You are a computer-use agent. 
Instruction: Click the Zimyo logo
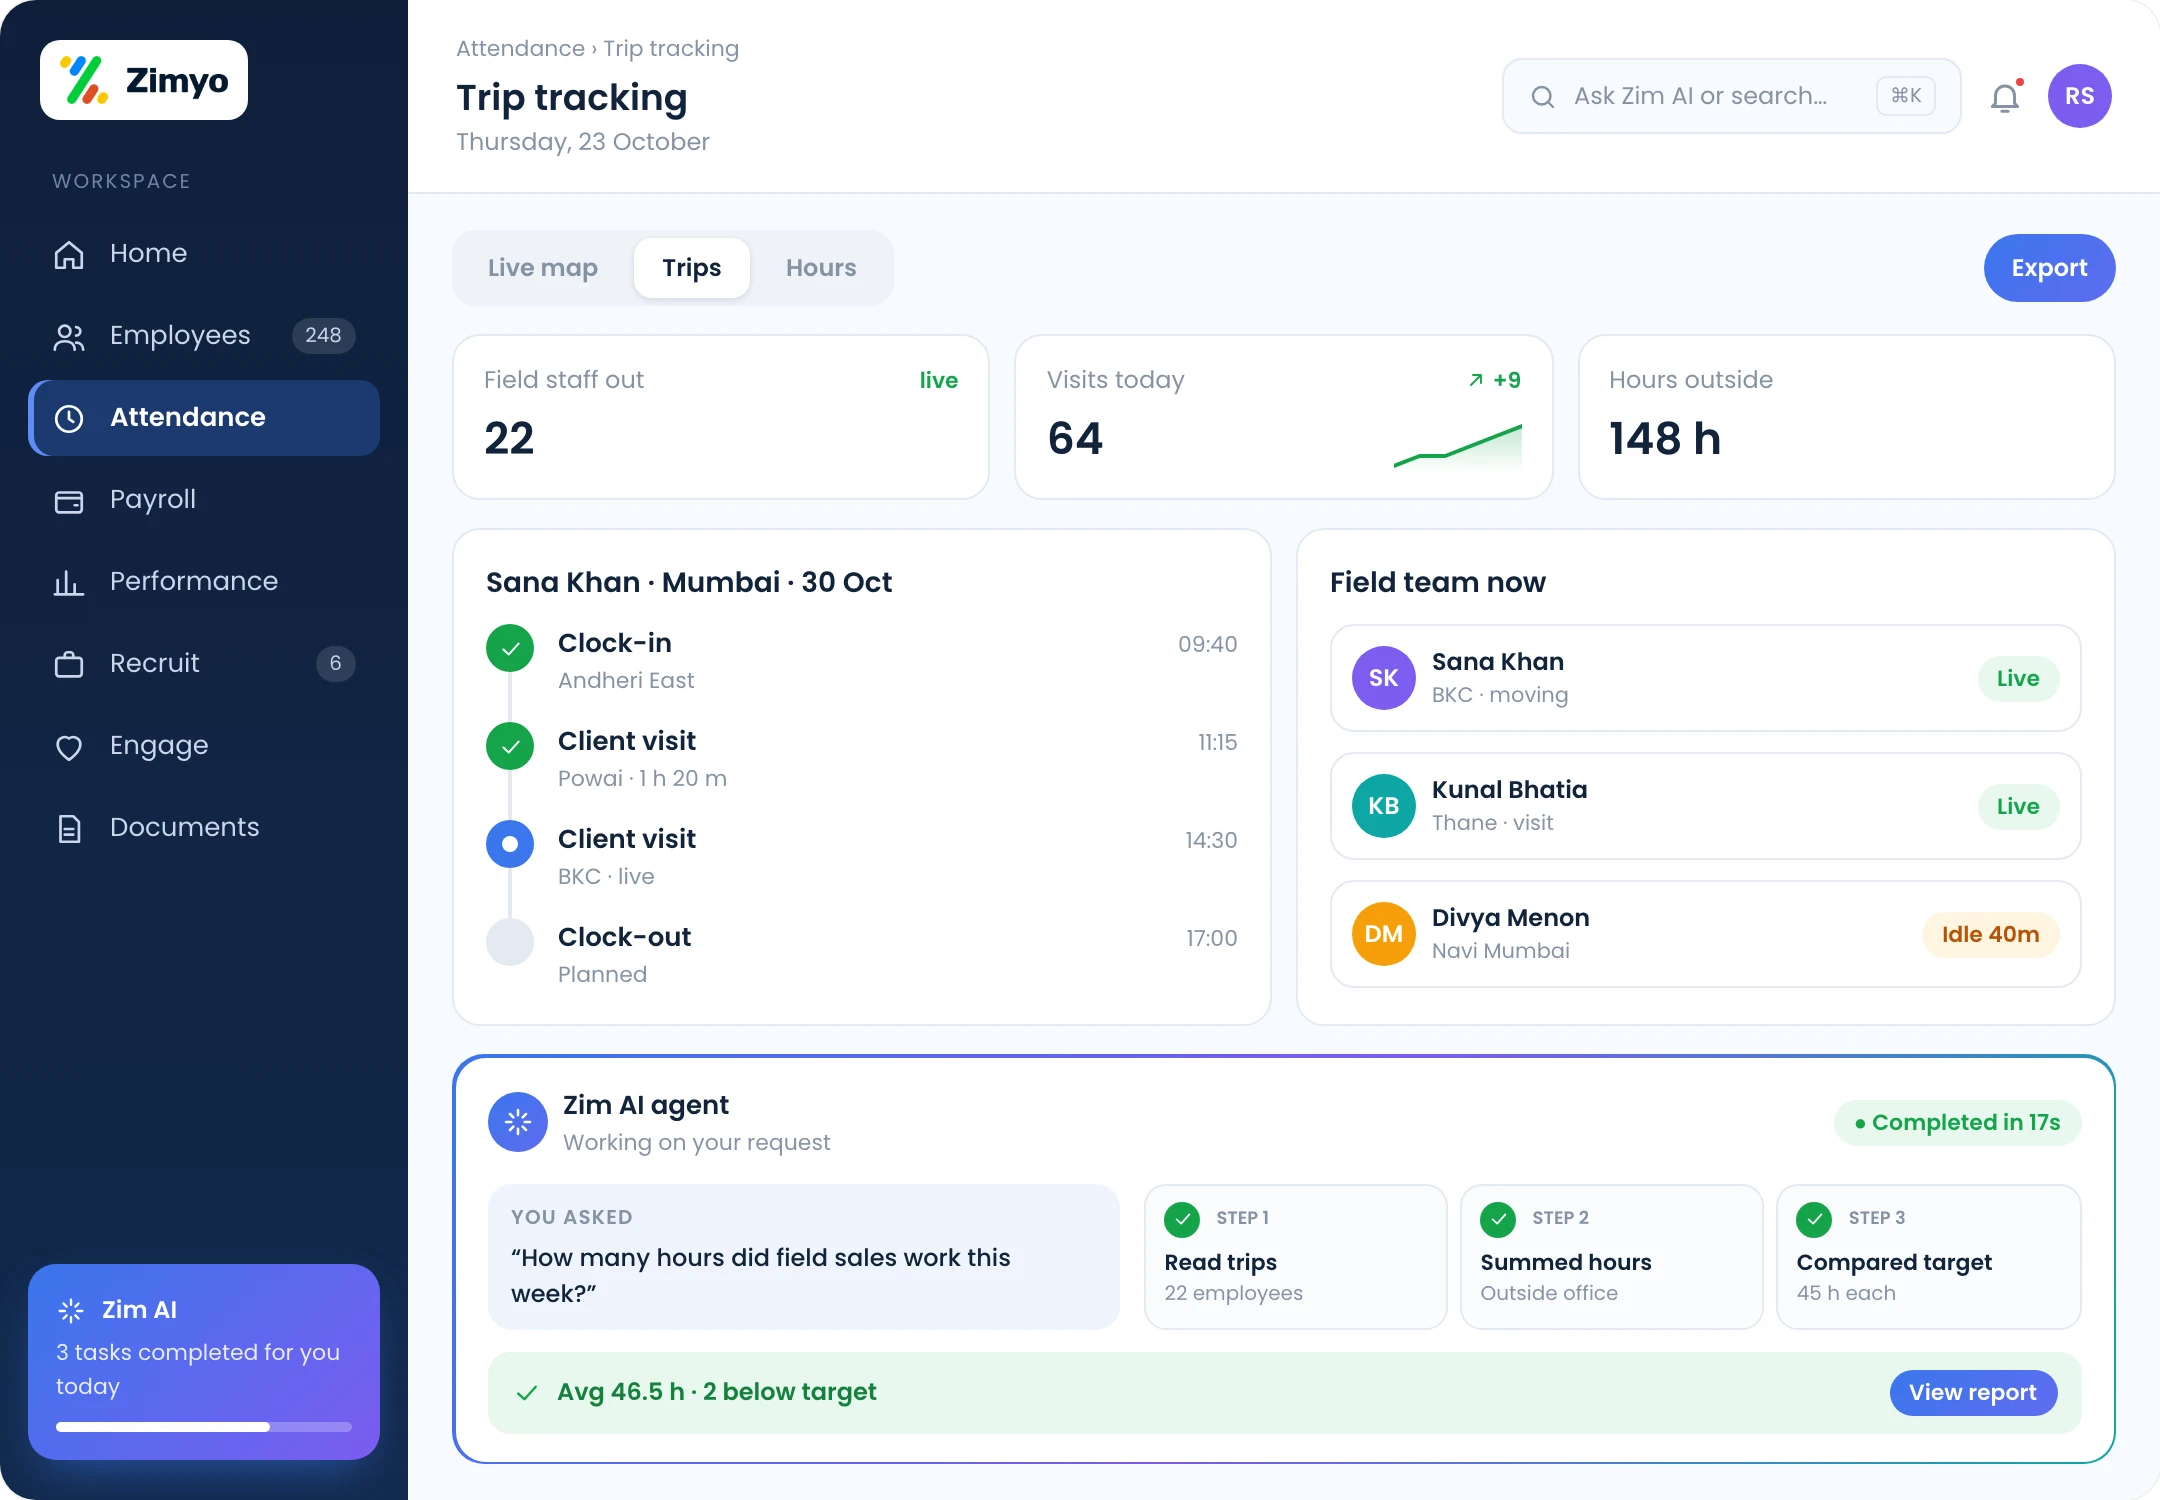point(144,80)
